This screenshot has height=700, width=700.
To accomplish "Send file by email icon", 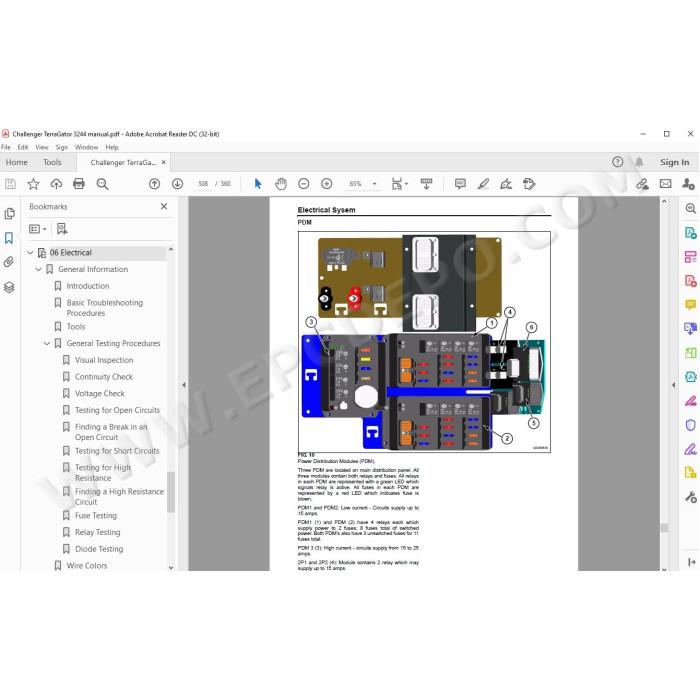I will 665,183.
